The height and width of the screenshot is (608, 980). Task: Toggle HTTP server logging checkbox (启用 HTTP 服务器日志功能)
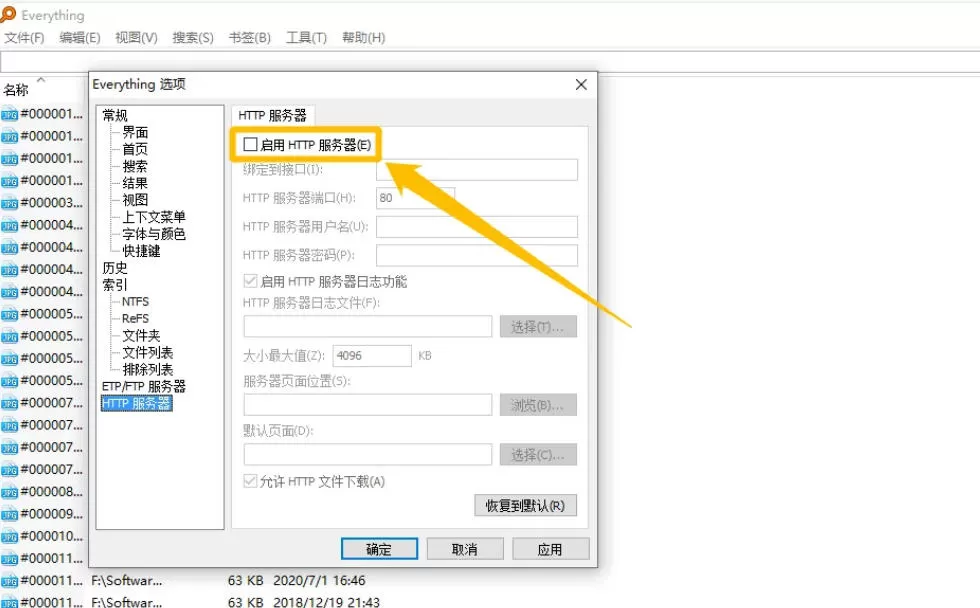pos(250,281)
